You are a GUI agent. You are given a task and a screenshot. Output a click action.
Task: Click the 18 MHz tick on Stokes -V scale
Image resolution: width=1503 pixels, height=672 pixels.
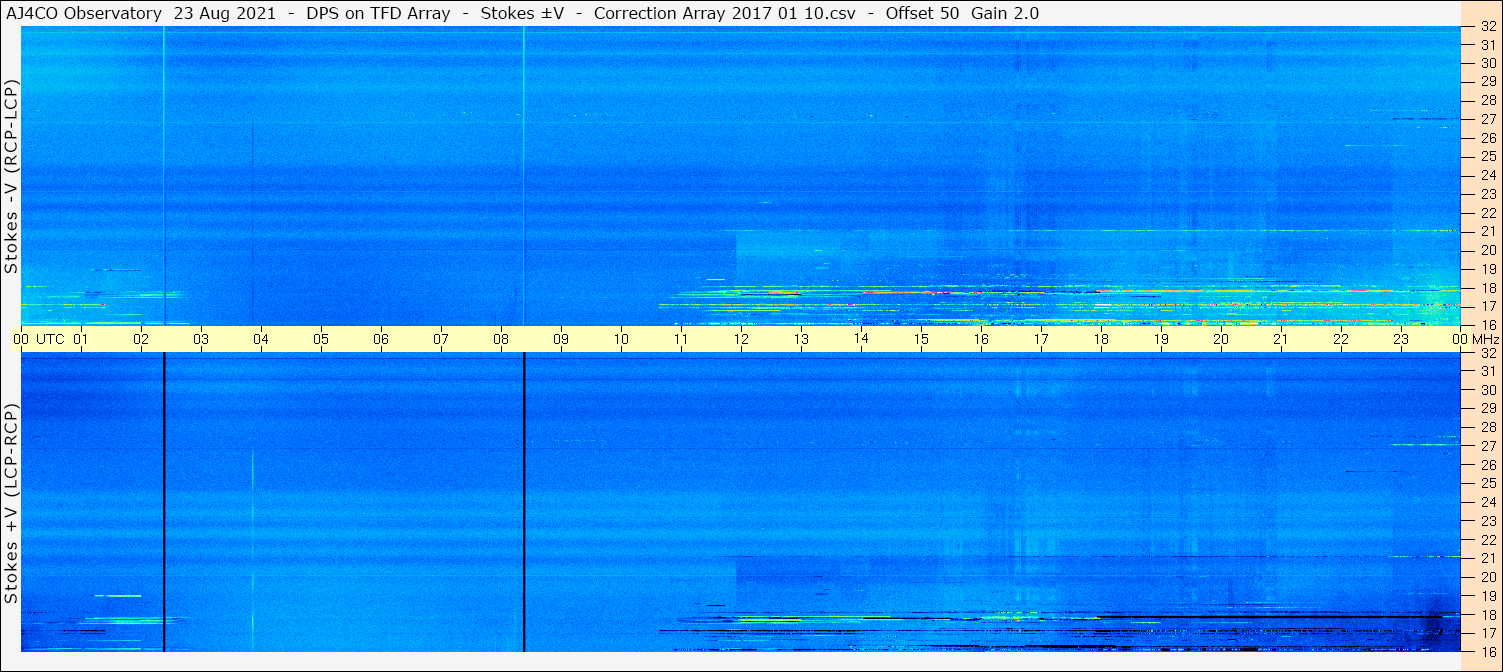click(1487, 287)
